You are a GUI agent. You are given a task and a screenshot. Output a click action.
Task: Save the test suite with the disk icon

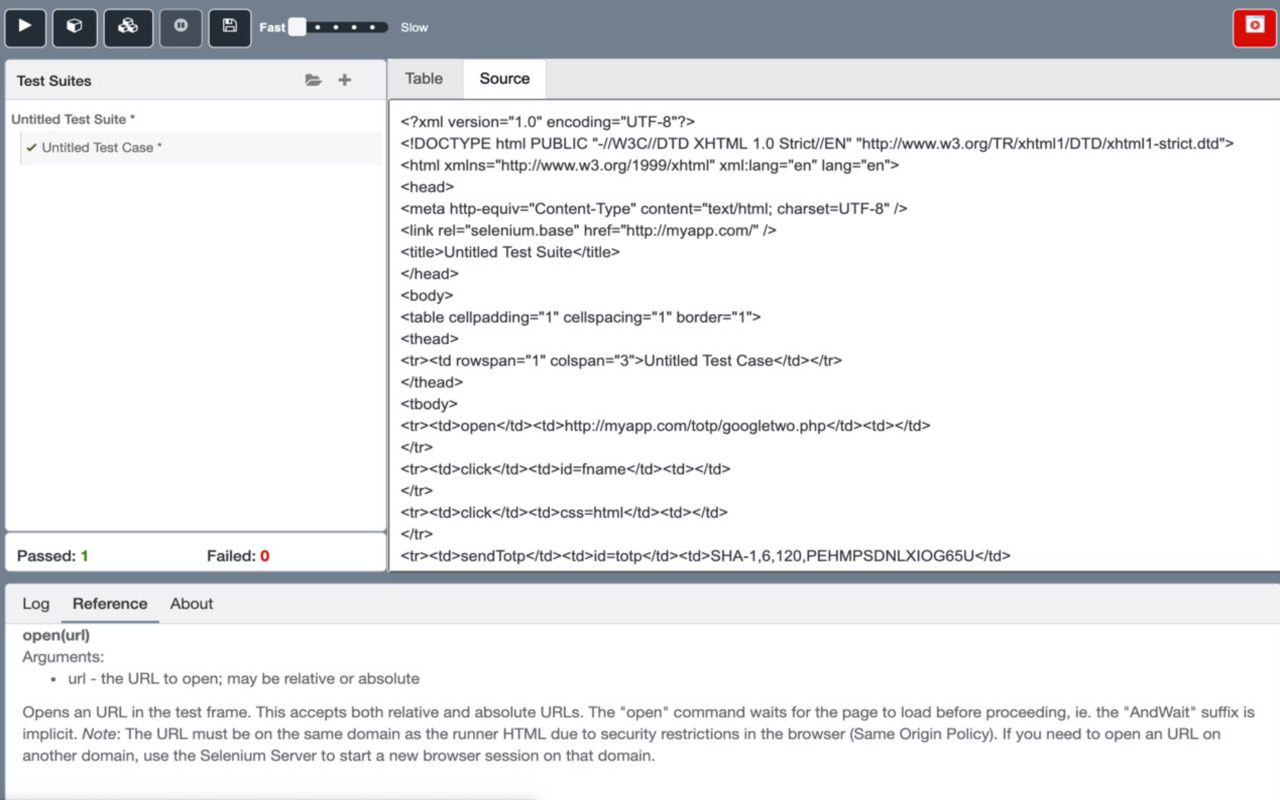[x=229, y=27]
